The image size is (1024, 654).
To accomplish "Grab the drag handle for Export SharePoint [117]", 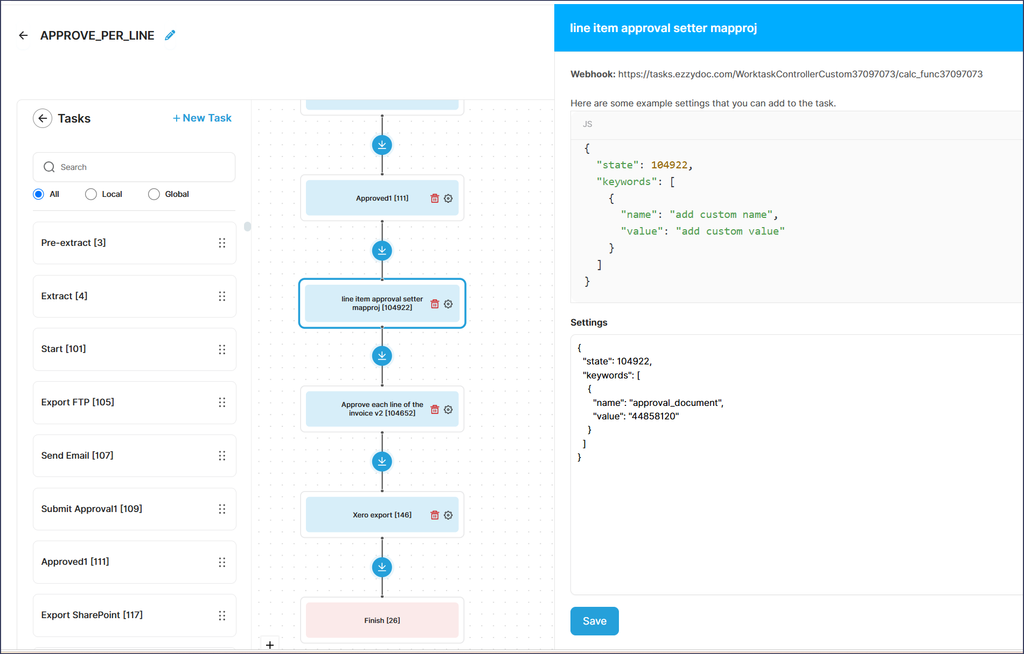I will (x=222, y=615).
